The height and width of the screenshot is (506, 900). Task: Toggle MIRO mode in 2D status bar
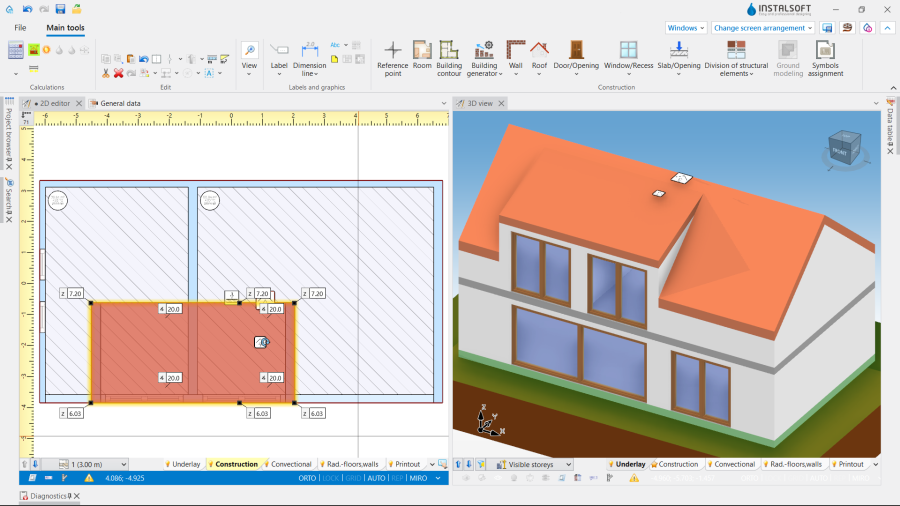pyautogui.click(x=418, y=478)
